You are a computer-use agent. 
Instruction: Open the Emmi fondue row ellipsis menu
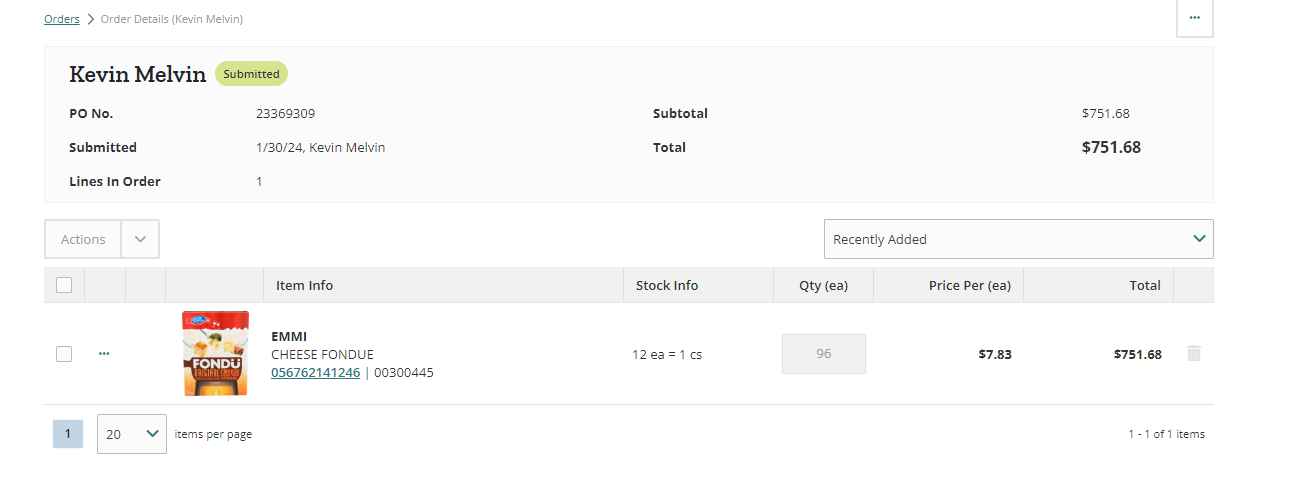[x=104, y=354]
